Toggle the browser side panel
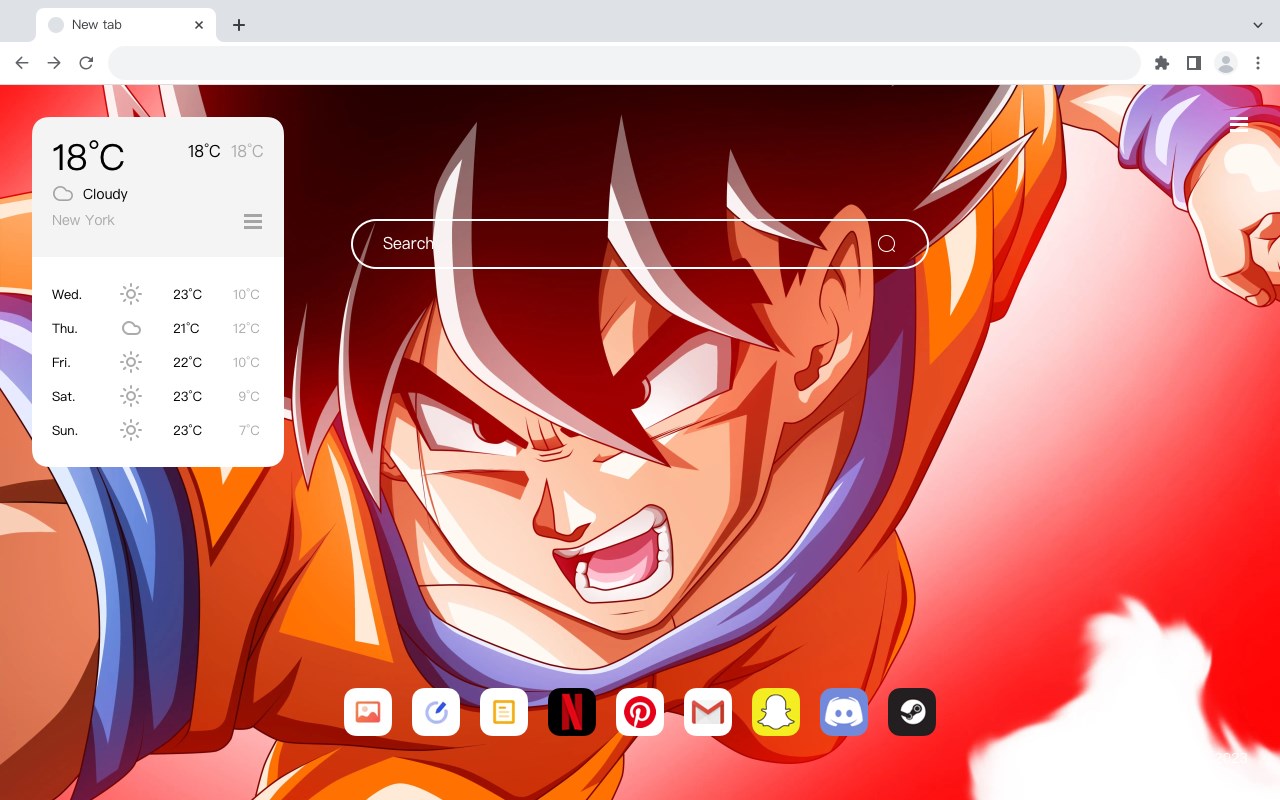Image resolution: width=1280 pixels, height=800 pixels. tap(1194, 63)
